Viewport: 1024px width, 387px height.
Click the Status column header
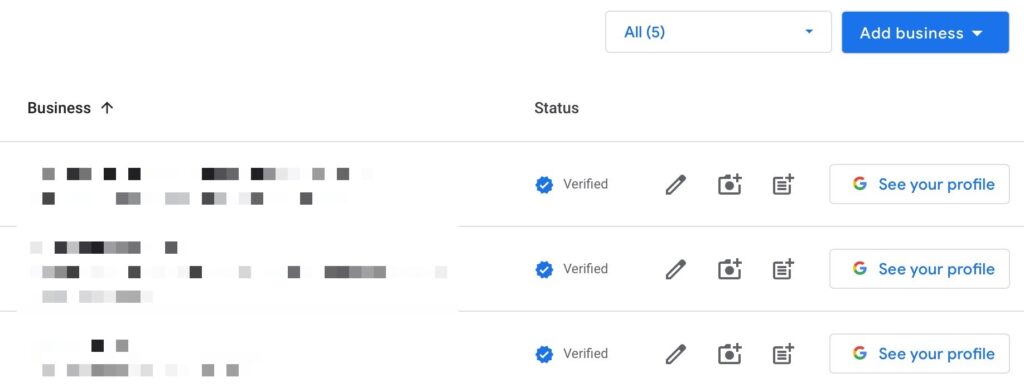[556, 108]
